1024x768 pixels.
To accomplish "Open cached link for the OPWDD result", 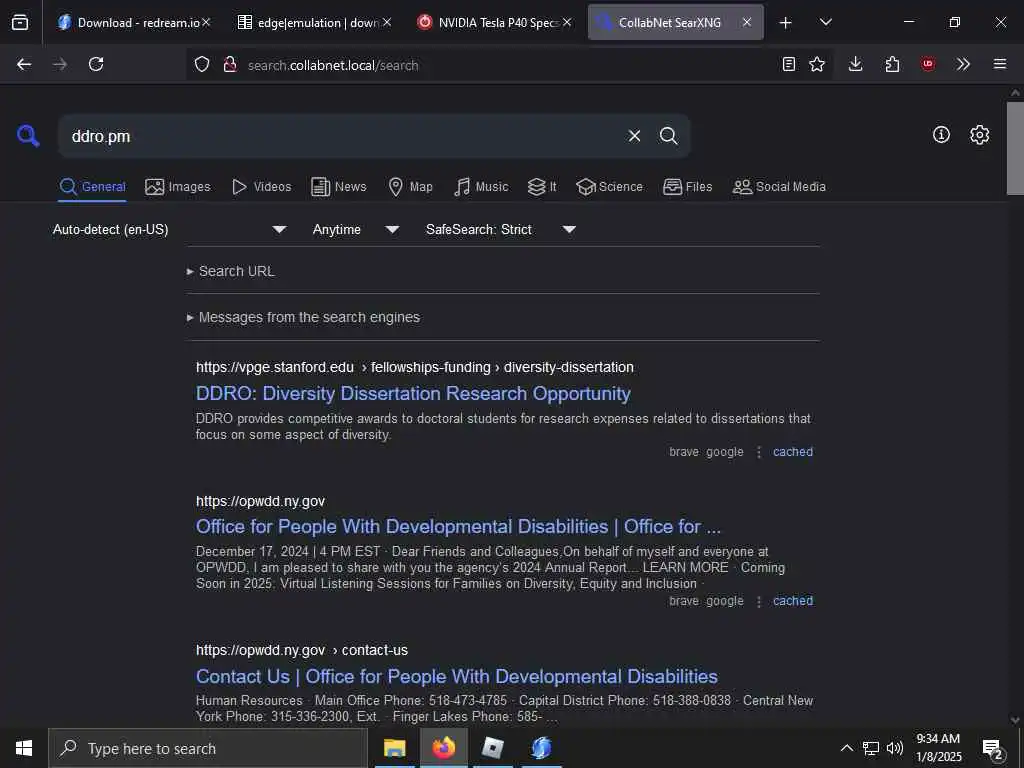I will [793, 601].
